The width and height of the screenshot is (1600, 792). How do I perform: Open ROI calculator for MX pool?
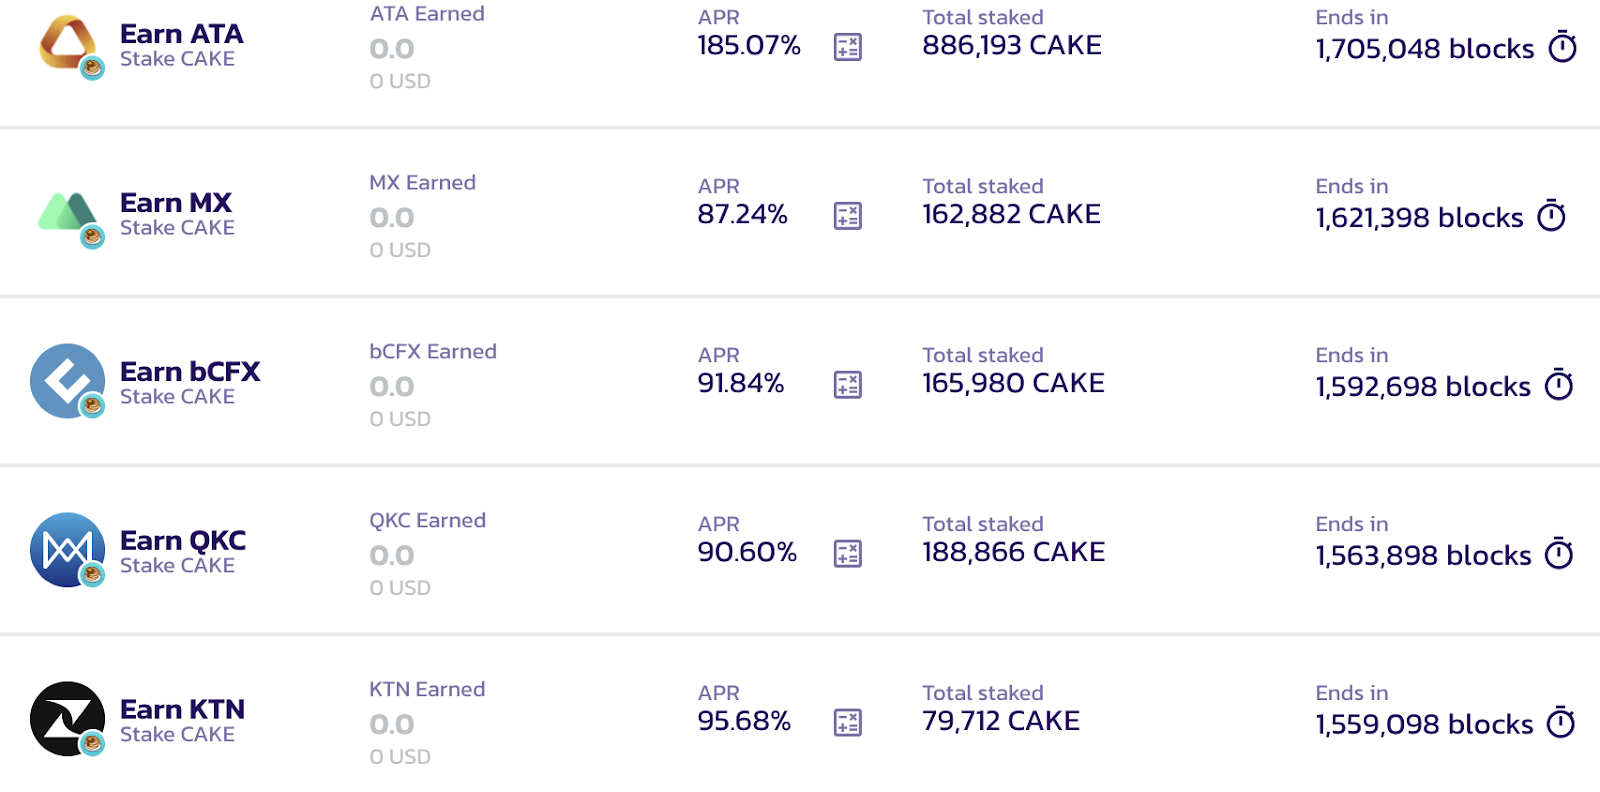(848, 216)
